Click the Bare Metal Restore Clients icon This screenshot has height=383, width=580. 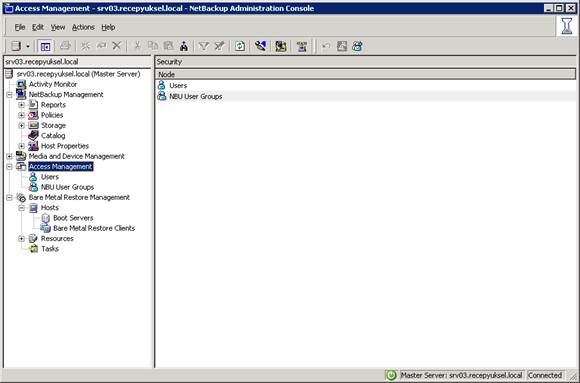tap(45, 228)
